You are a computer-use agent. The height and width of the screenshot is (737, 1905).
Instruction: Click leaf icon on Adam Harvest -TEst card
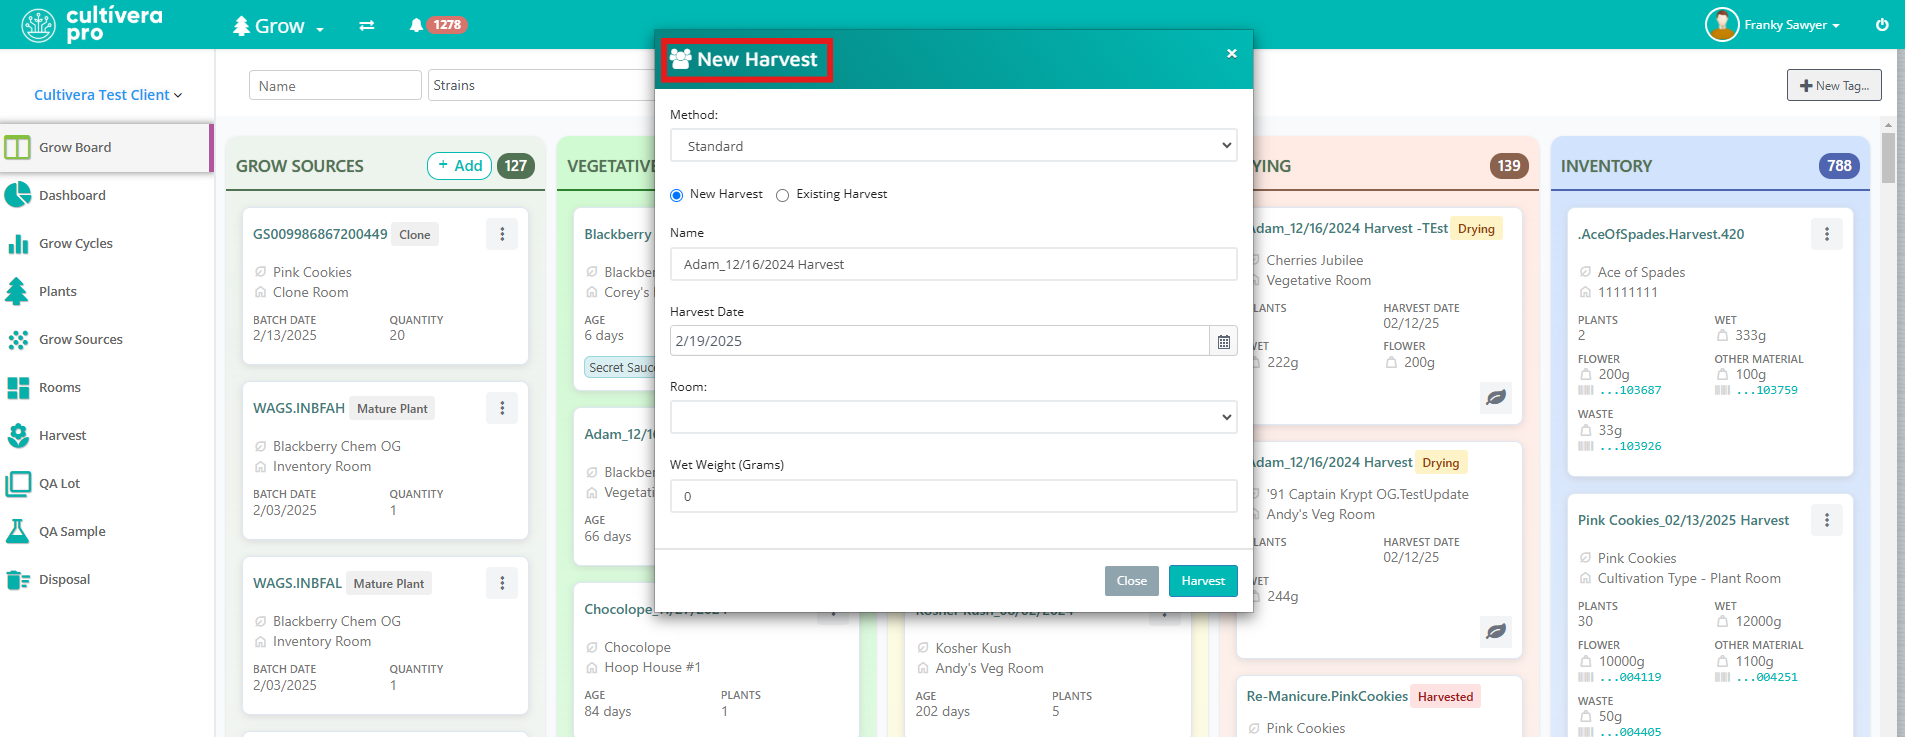1496,398
